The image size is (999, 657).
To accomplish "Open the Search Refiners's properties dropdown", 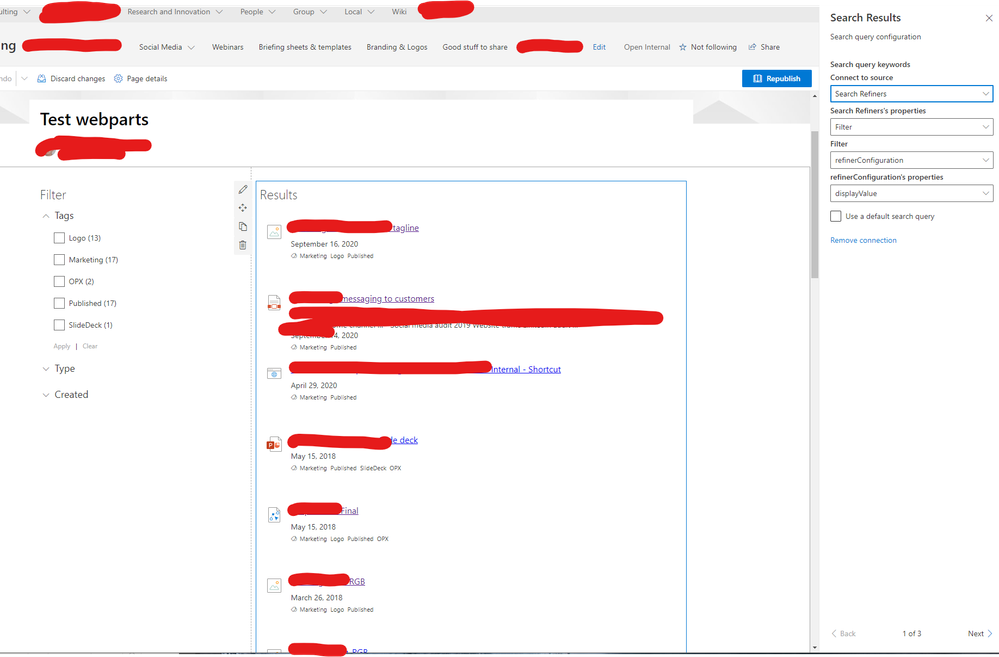I will coord(910,126).
